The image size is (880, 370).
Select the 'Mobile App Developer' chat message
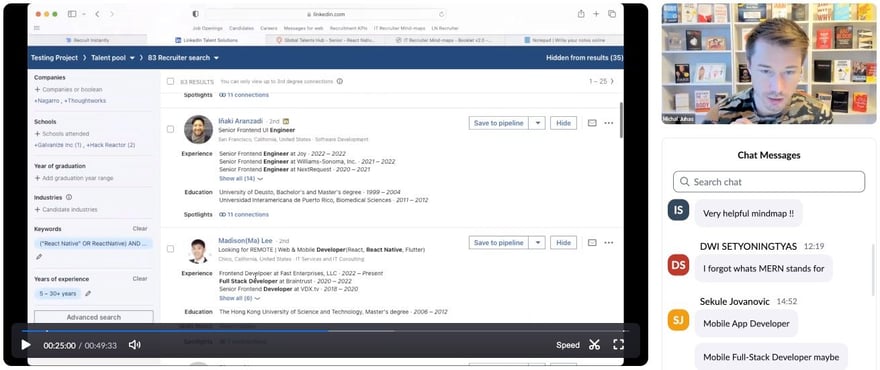[x=746, y=323]
